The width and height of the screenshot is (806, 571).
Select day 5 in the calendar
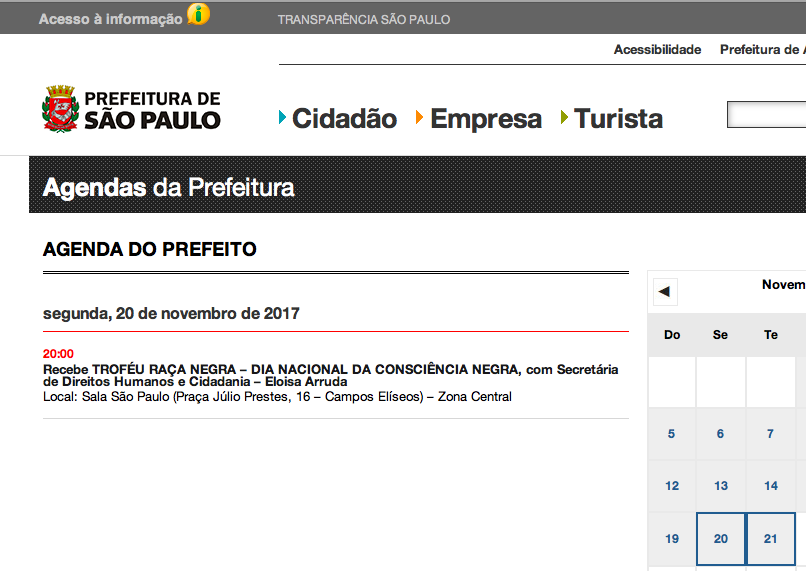point(671,434)
